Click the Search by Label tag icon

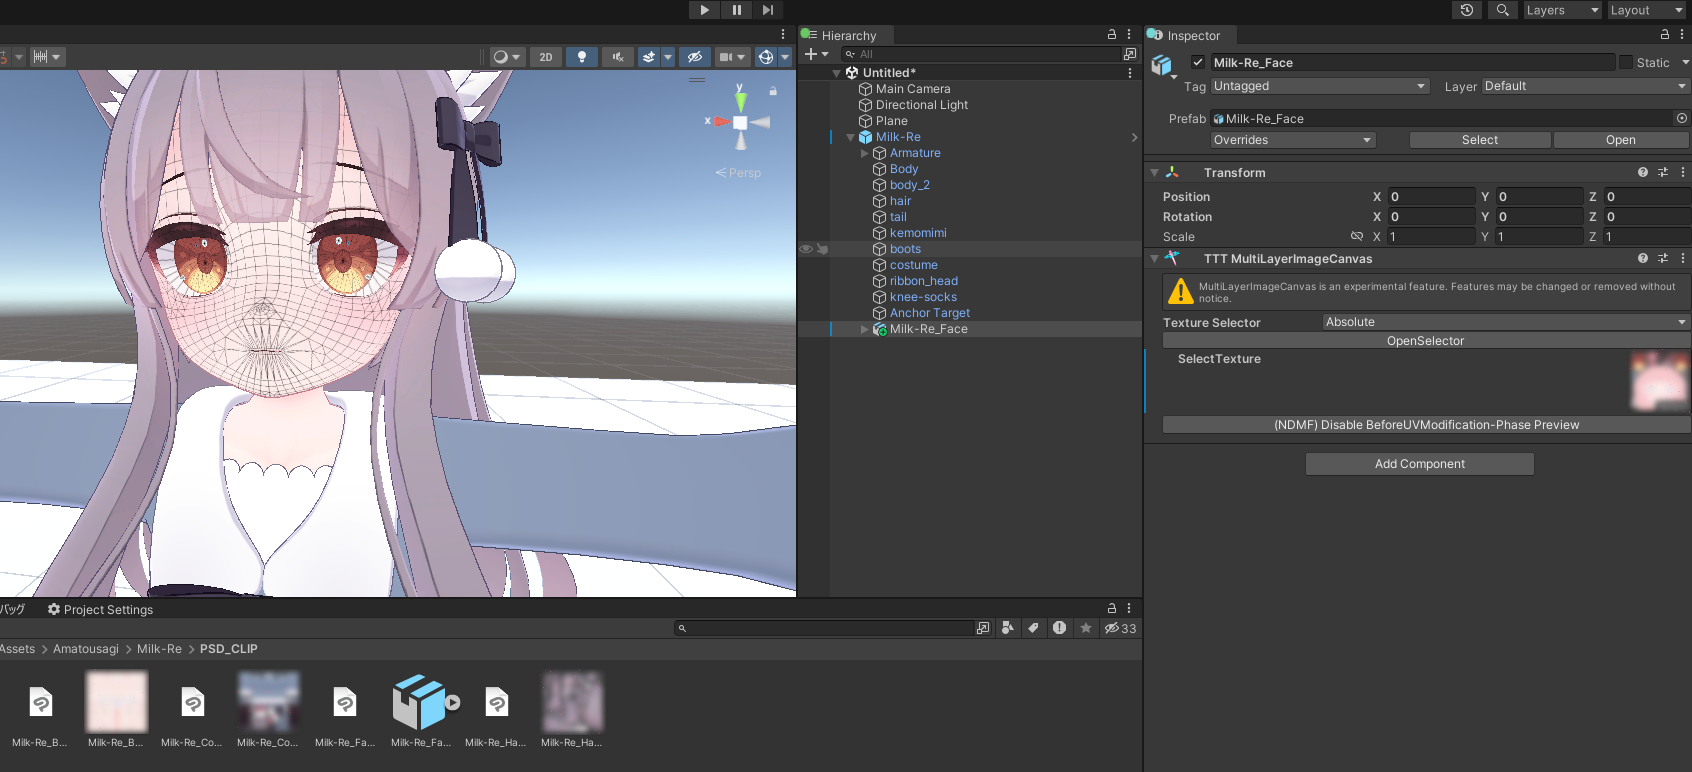coord(1033,628)
